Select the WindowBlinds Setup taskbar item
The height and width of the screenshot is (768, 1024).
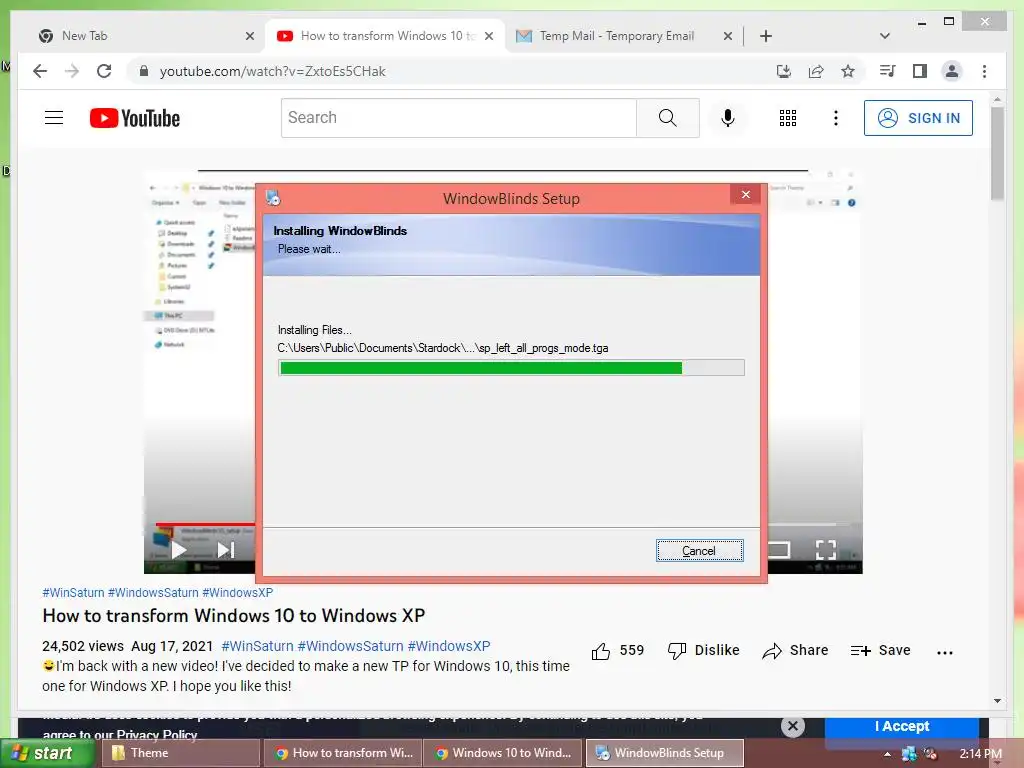(x=665, y=753)
